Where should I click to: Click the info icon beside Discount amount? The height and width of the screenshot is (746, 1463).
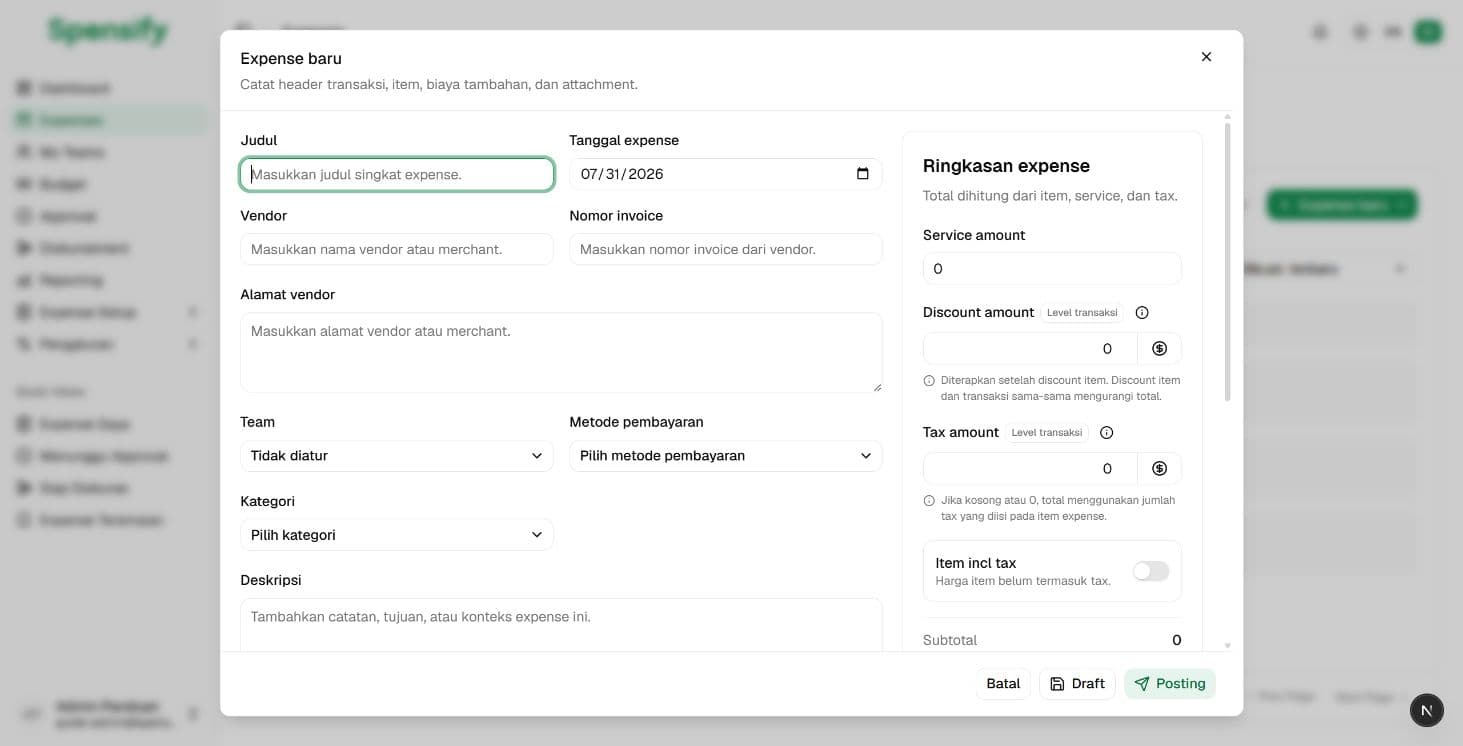[1142, 313]
